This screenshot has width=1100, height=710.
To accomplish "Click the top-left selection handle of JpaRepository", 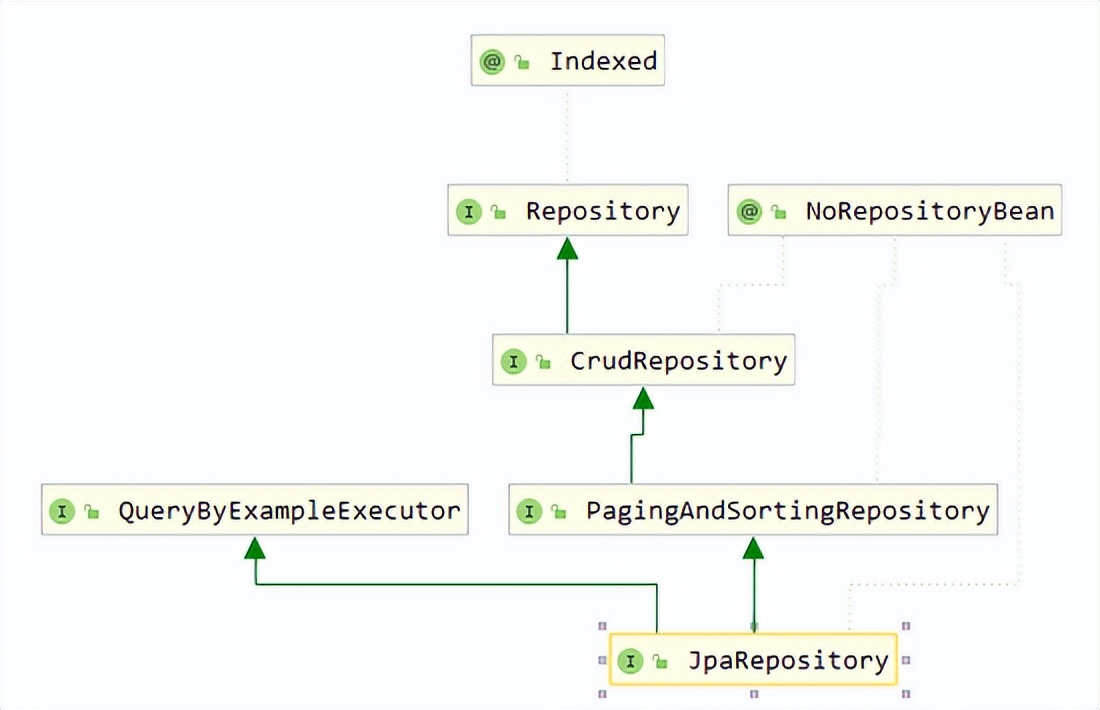I will pos(602,626).
